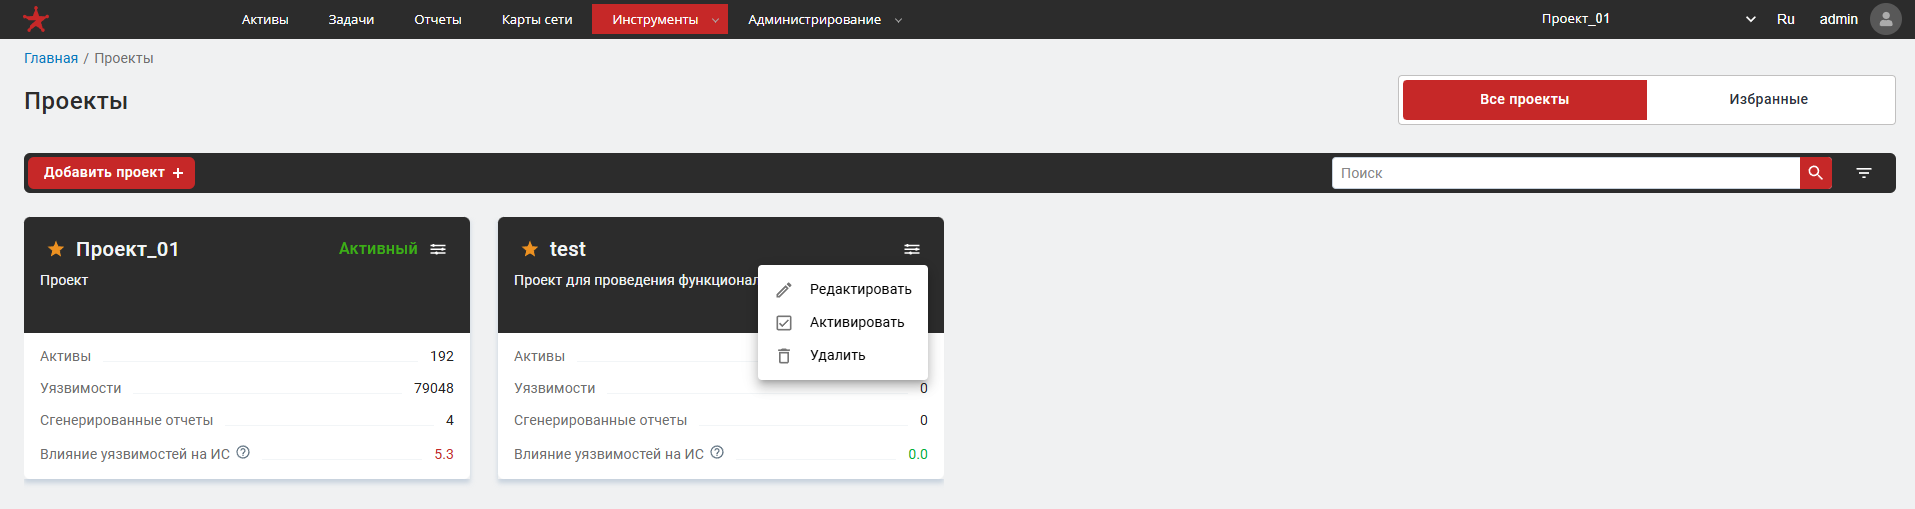The height and width of the screenshot is (509, 1915).
Task: Select the Все проекты tab
Action: (1524, 100)
